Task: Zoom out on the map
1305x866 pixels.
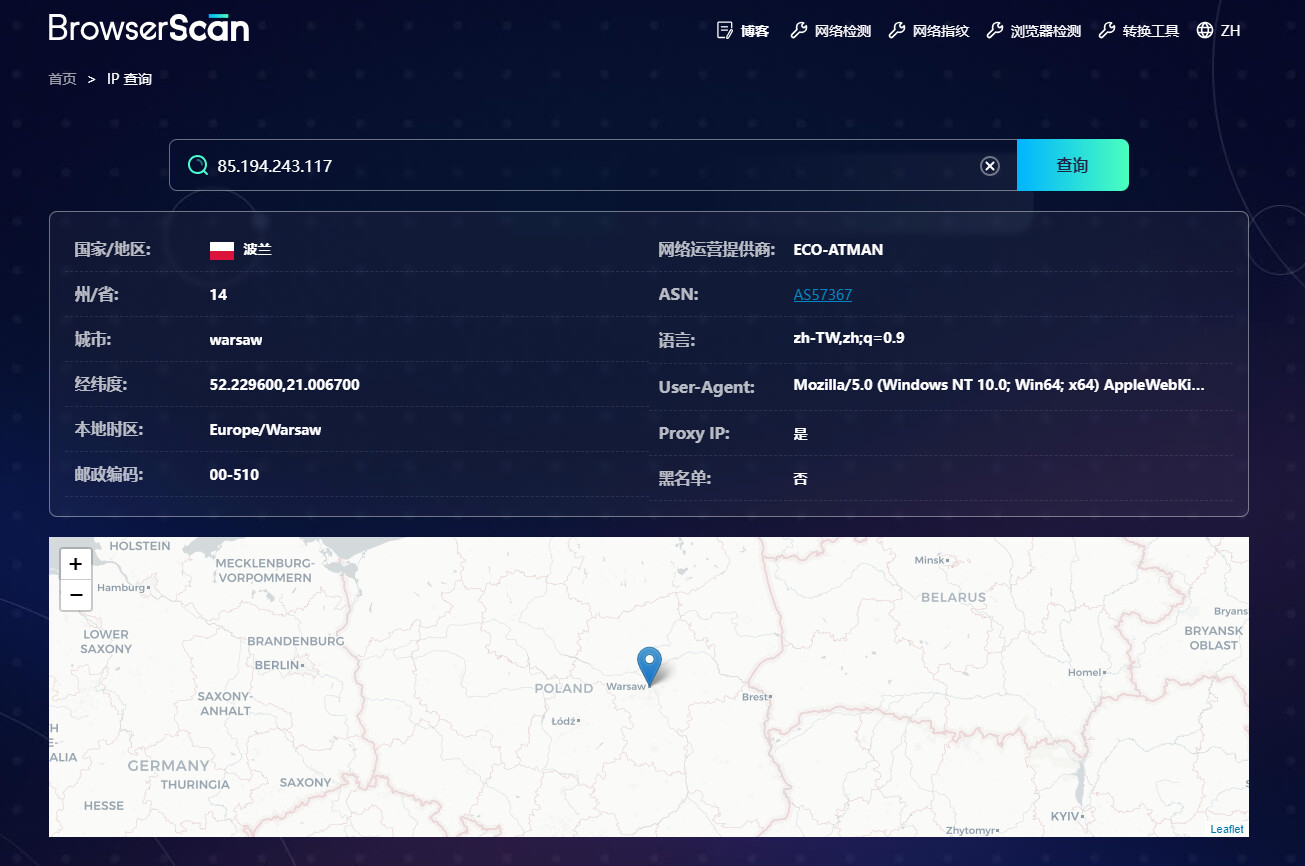Action: [x=76, y=595]
